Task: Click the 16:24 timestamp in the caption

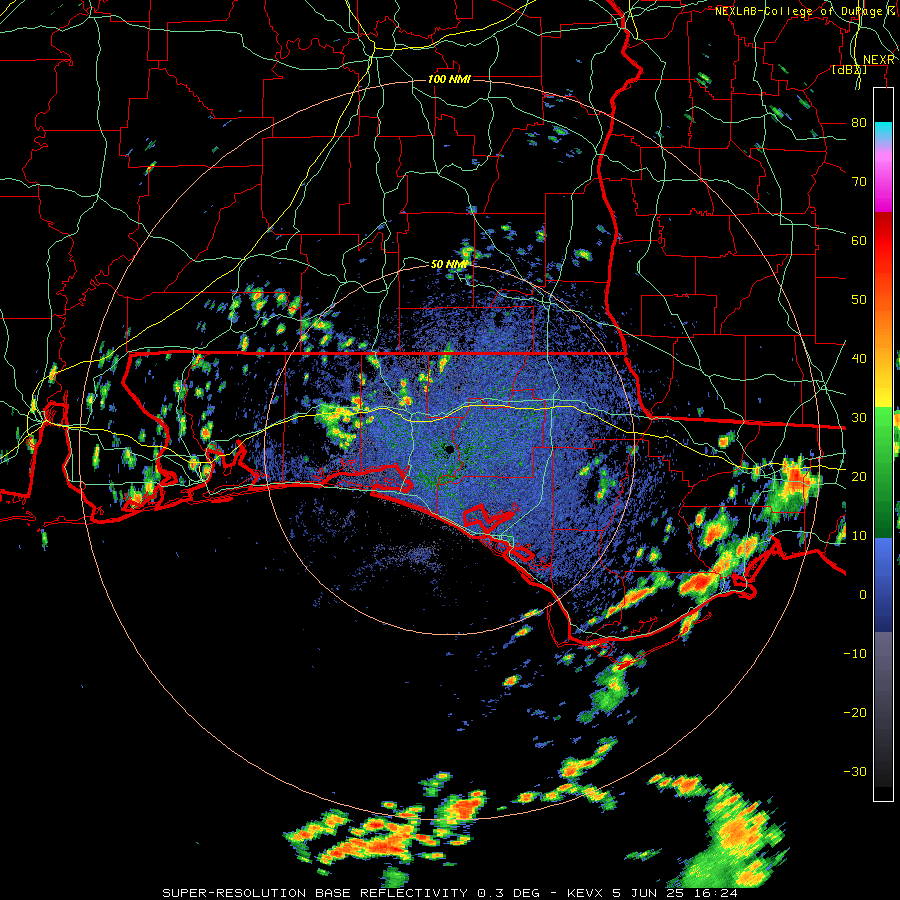Action: point(714,893)
